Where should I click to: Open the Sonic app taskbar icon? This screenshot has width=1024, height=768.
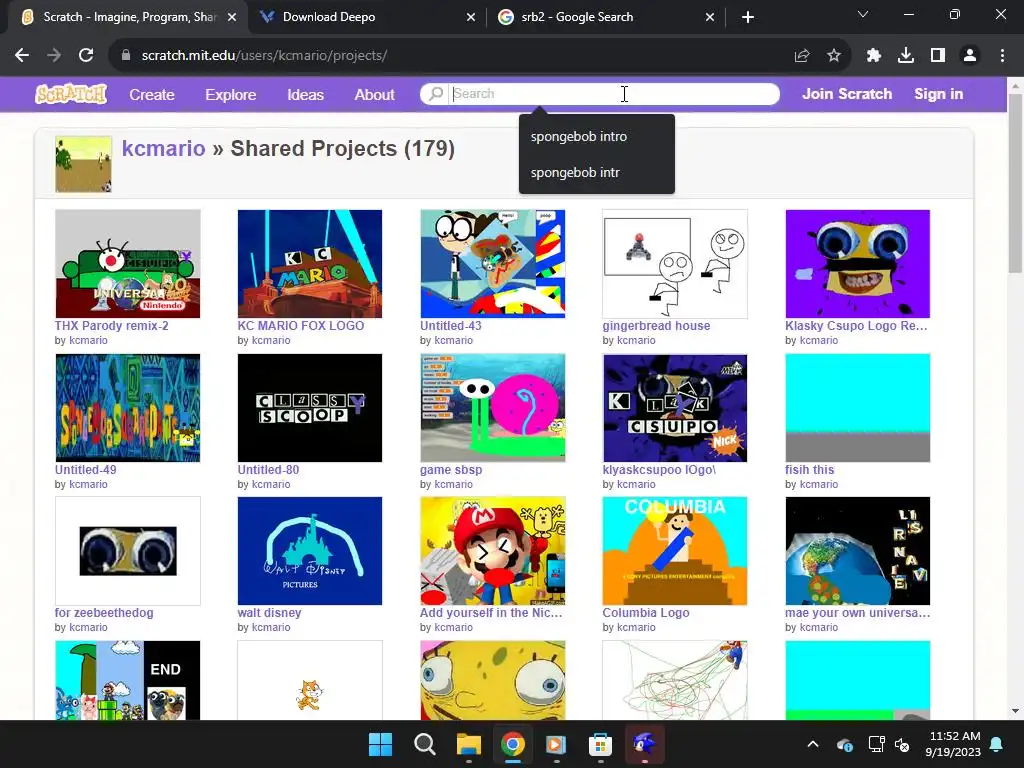pyautogui.click(x=645, y=744)
